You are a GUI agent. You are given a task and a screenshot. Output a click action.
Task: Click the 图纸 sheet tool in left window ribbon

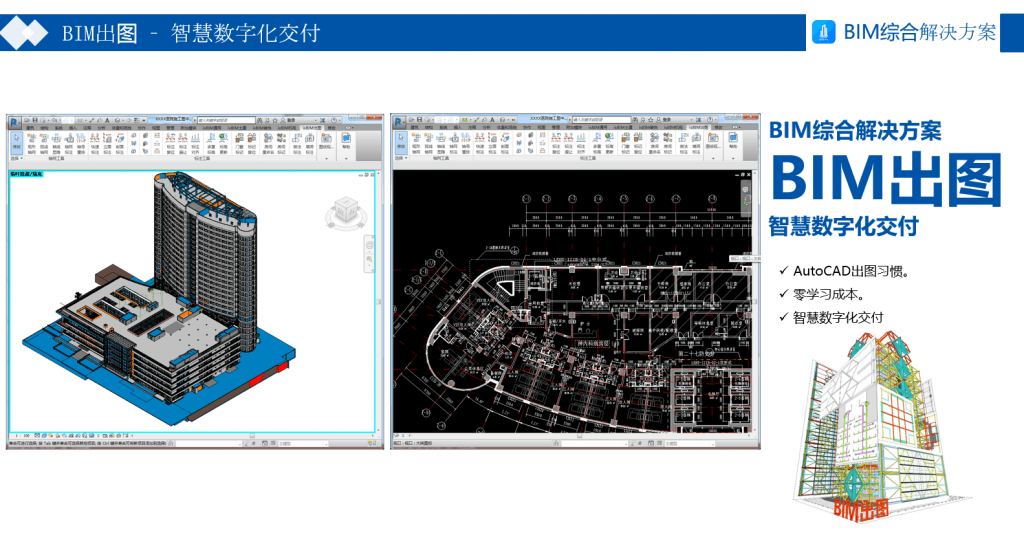point(326,141)
